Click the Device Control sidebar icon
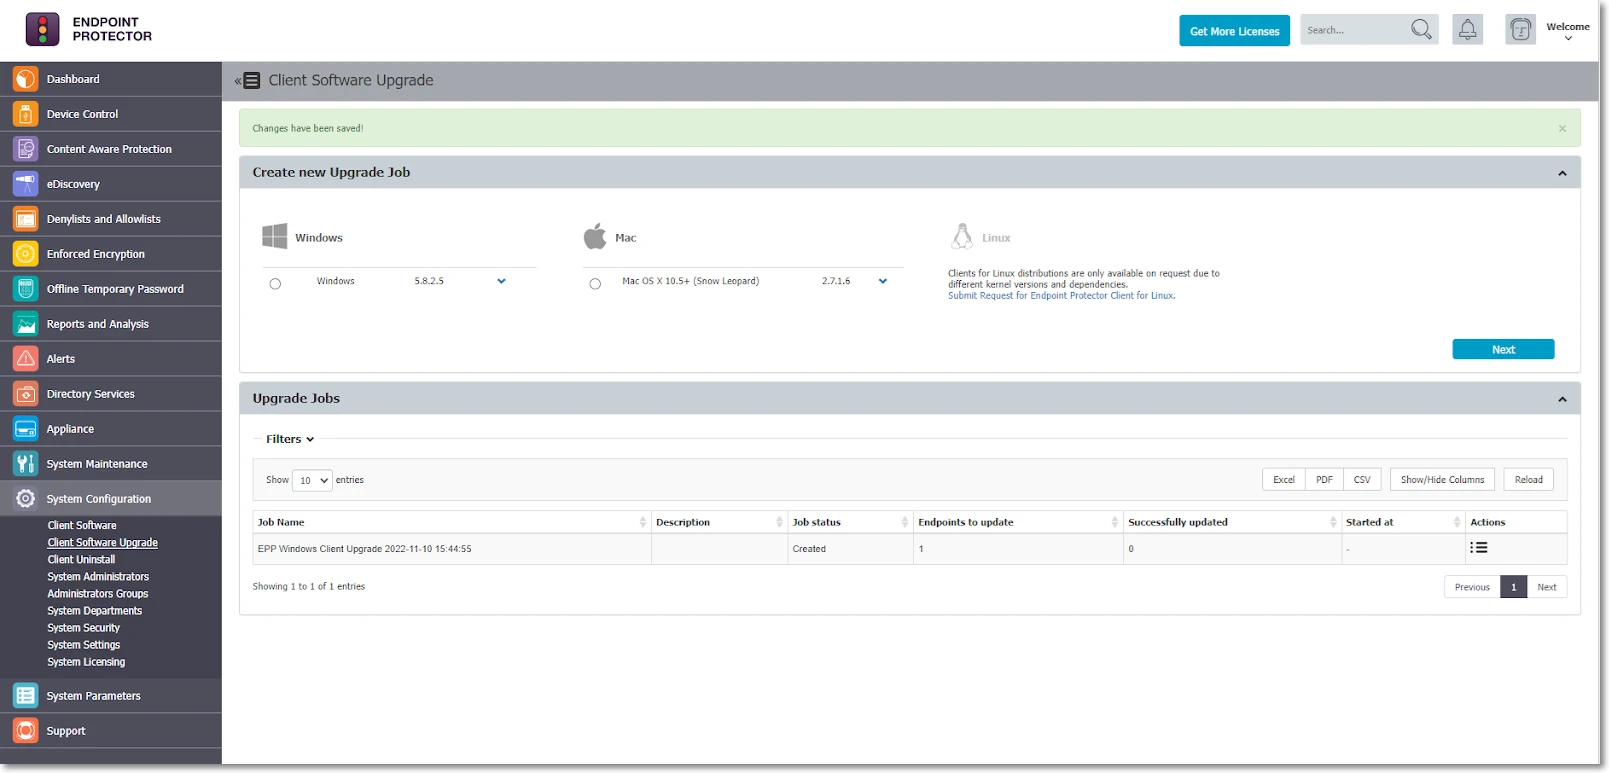The height and width of the screenshot is (773, 1609). (x=26, y=114)
